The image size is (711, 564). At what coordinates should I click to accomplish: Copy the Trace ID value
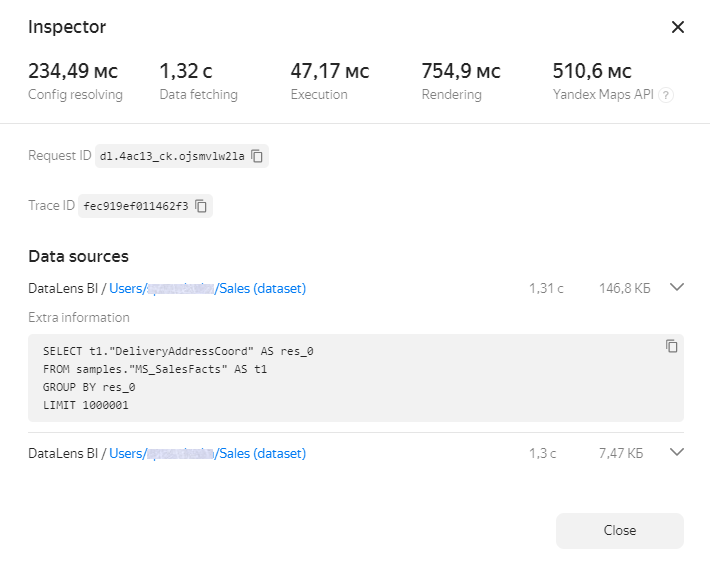pos(201,206)
